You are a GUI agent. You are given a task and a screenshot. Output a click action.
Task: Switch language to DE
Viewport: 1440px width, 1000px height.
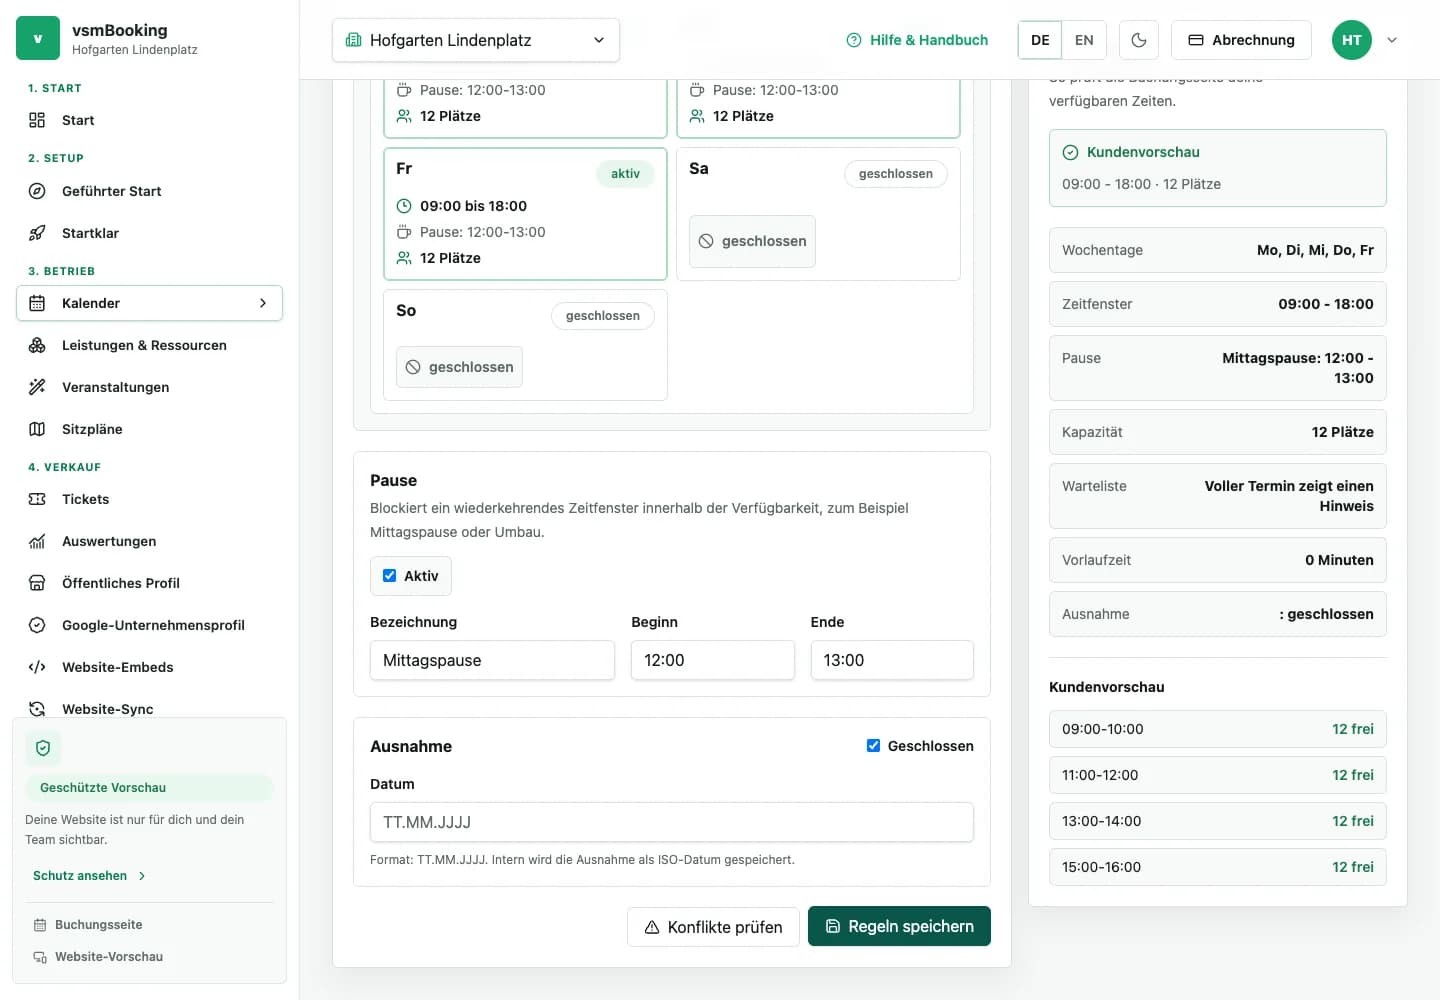(1040, 40)
